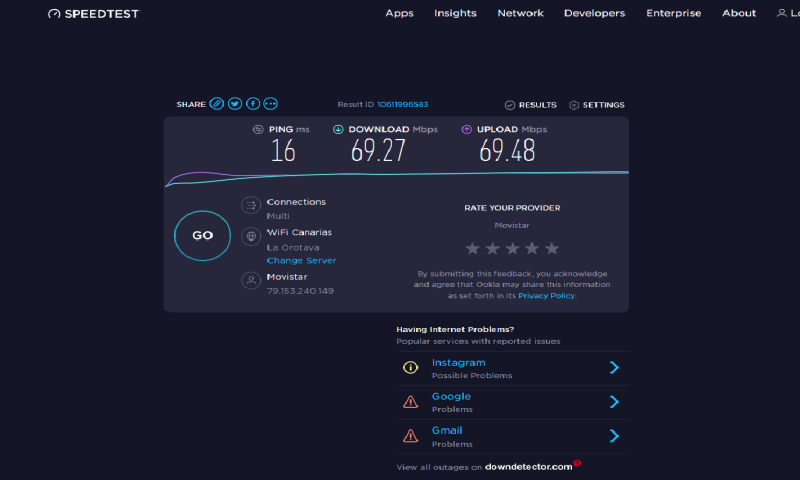Click the Speedtest logo

point(93,14)
